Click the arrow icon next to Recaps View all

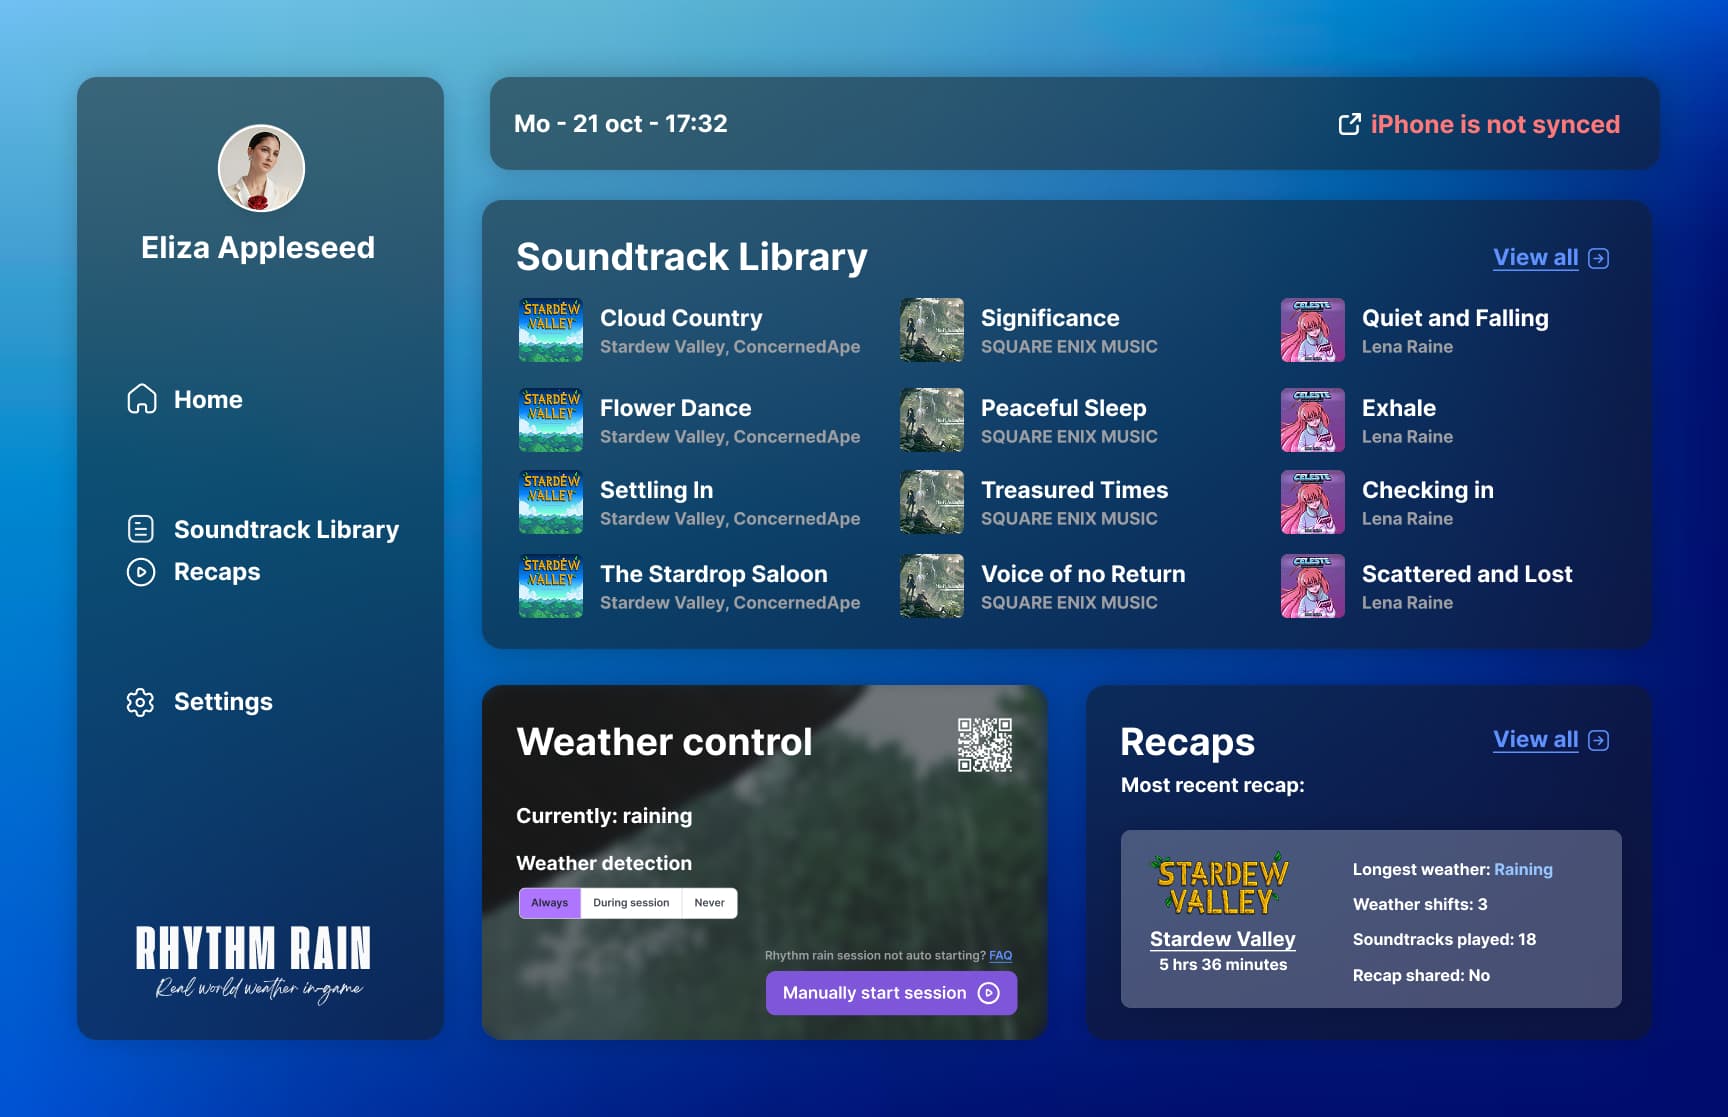pos(1599,740)
